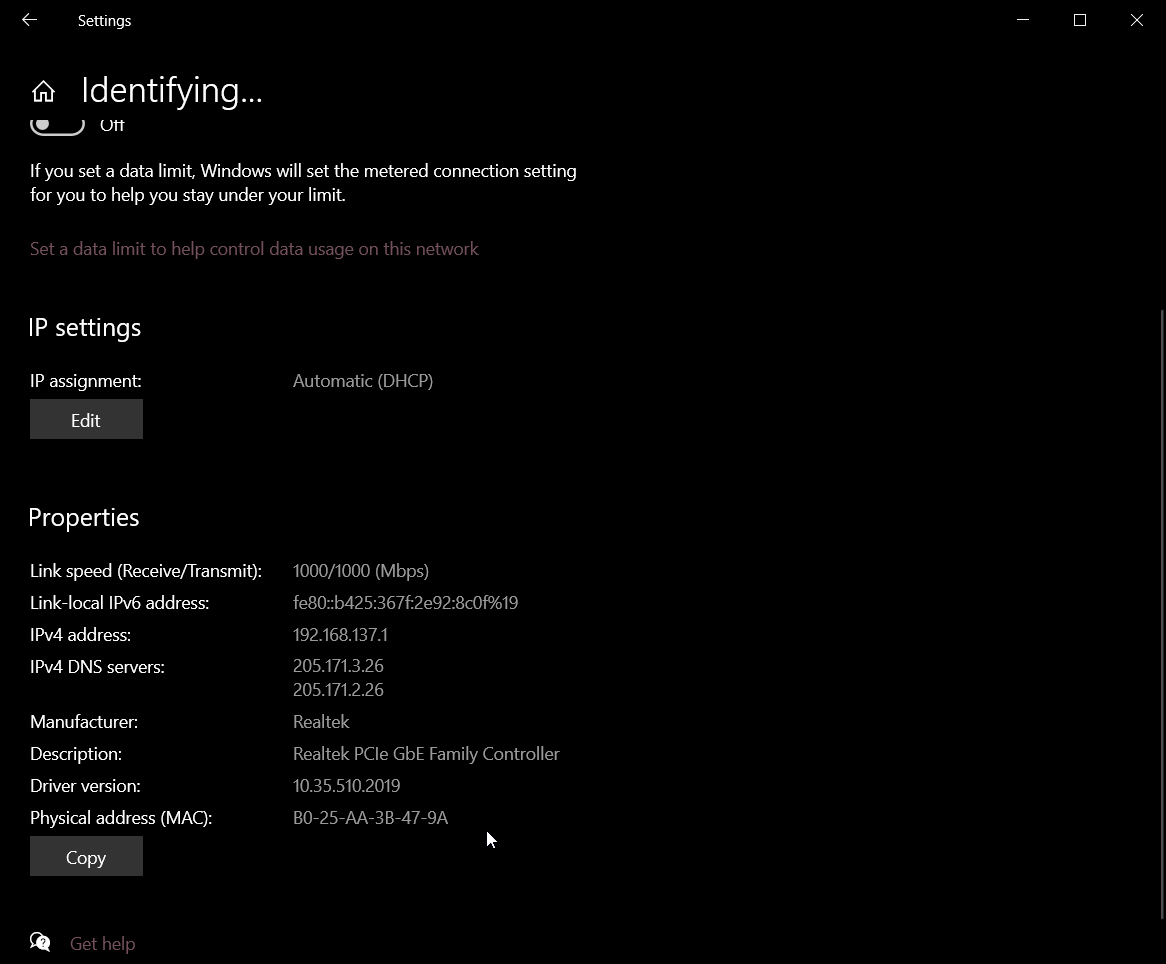1166x964 pixels.
Task: Click the driver version 10.35.510.2019 text
Action: [346, 786]
